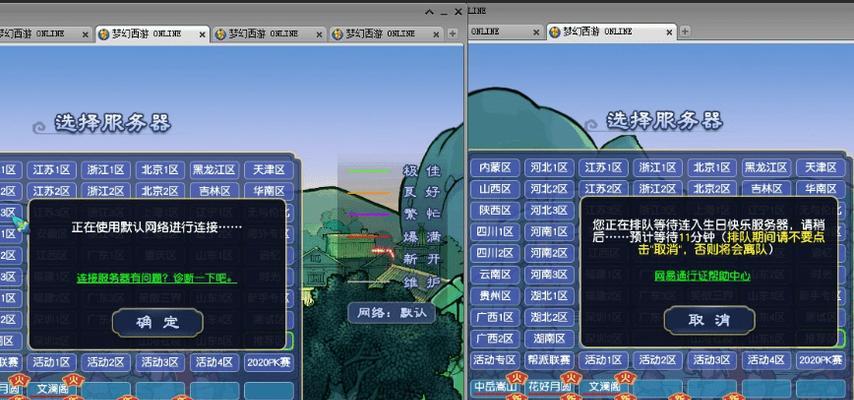The width and height of the screenshot is (854, 400).
Task: Click the favicon of left window's active tab
Action: pyautogui.click(x=103, y=34)
